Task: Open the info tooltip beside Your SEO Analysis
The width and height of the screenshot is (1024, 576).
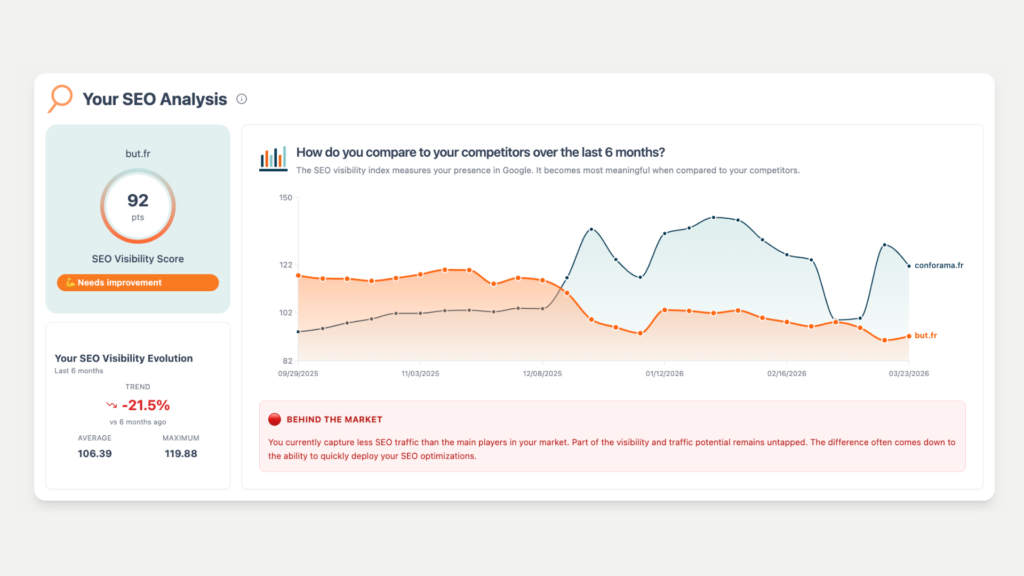Action: [x=241, y=99]
